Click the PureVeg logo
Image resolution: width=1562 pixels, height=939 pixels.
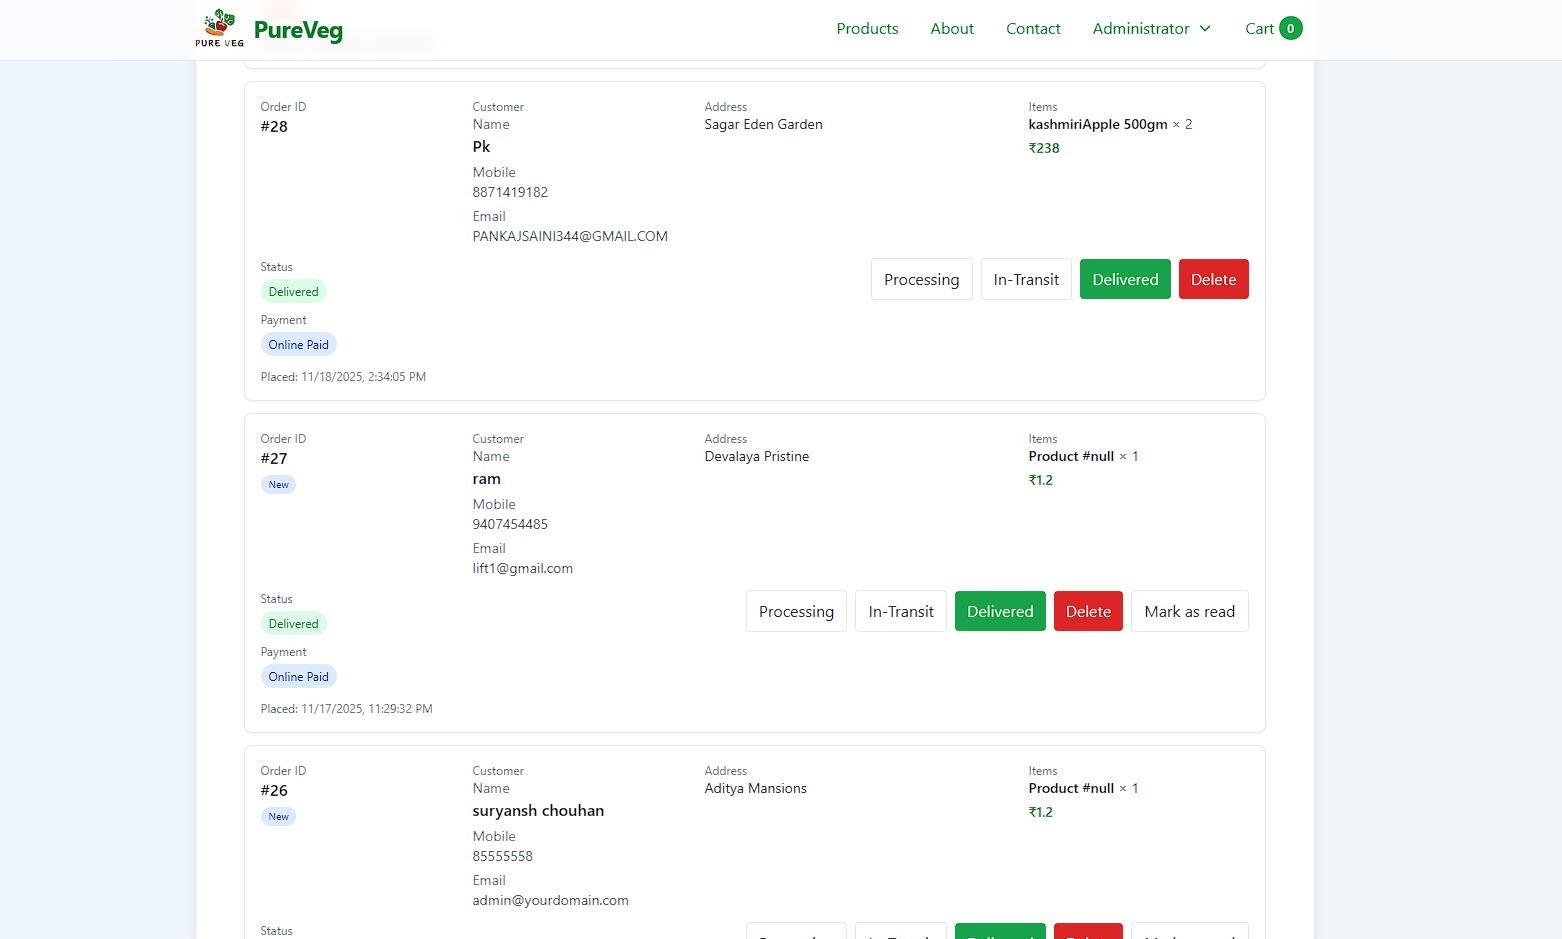coord(298,29)
